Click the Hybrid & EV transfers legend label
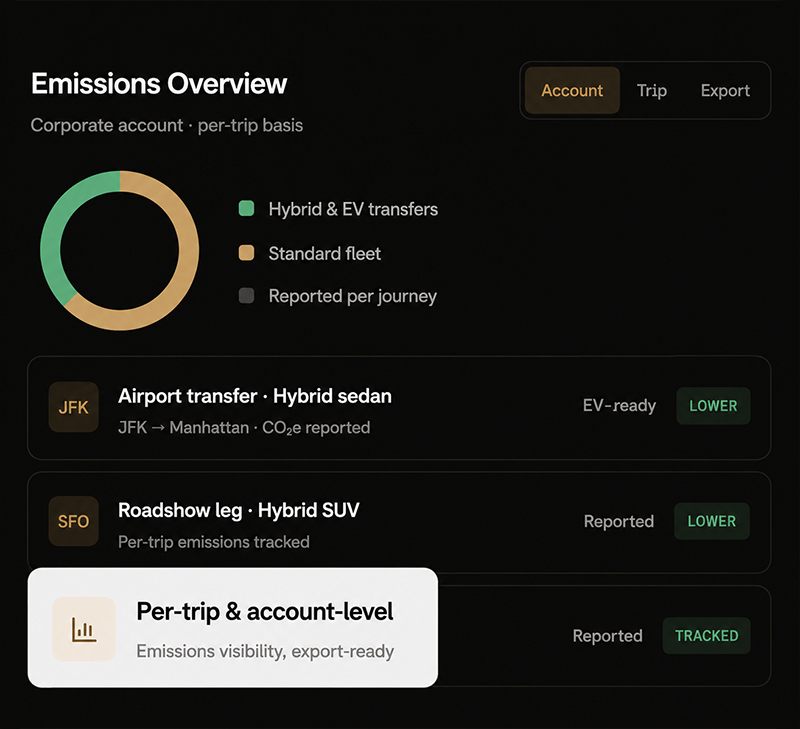Image resolution: width=800 pixels, height=729 pixels. coord(353,209)
